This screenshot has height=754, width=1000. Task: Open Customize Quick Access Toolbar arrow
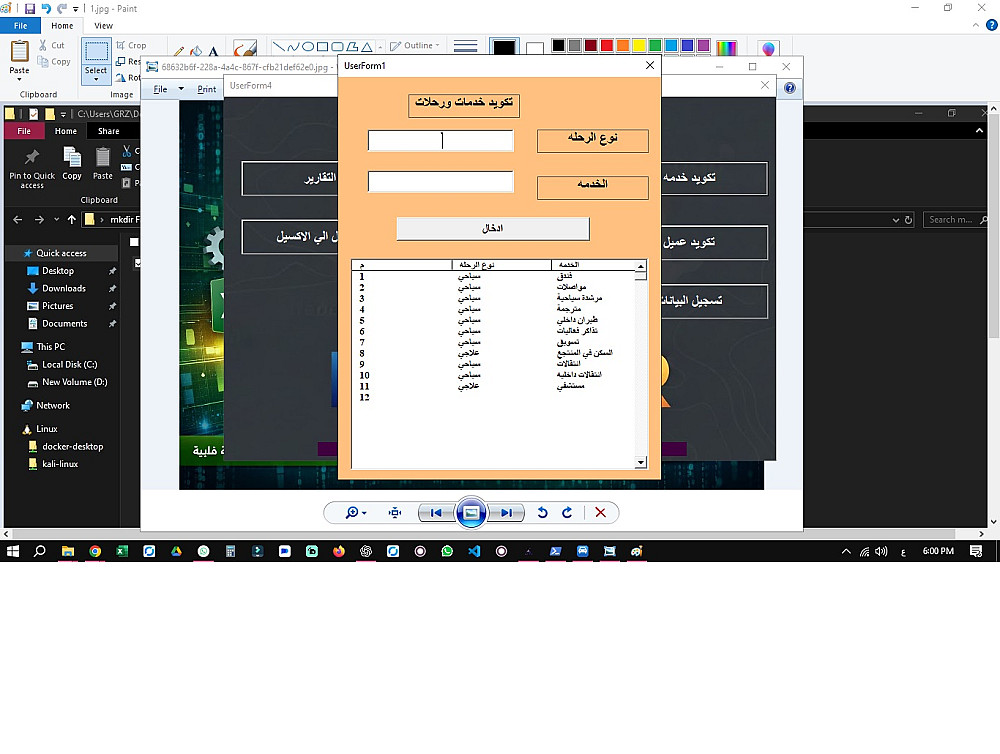pyautogui.click(x=75, y=9)
